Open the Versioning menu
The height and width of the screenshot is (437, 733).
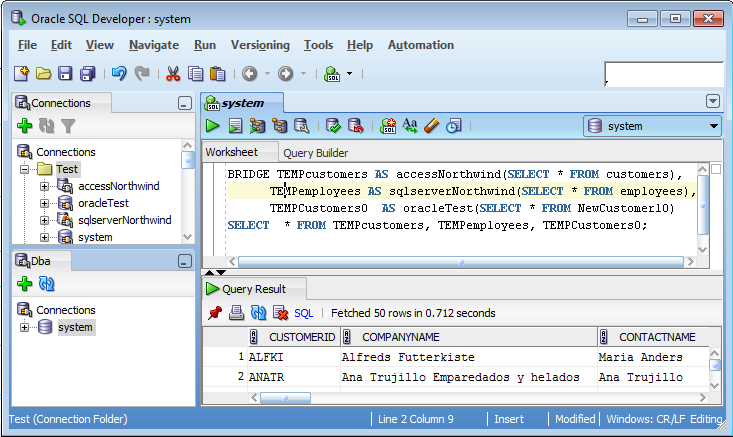(x=260, y=45)
